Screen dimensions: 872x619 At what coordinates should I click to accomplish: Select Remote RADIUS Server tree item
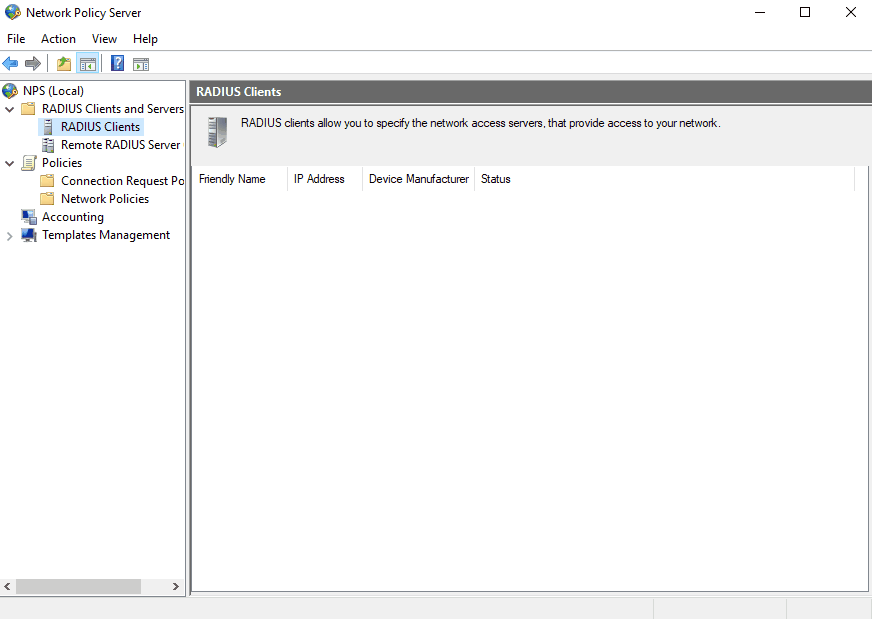121,145
